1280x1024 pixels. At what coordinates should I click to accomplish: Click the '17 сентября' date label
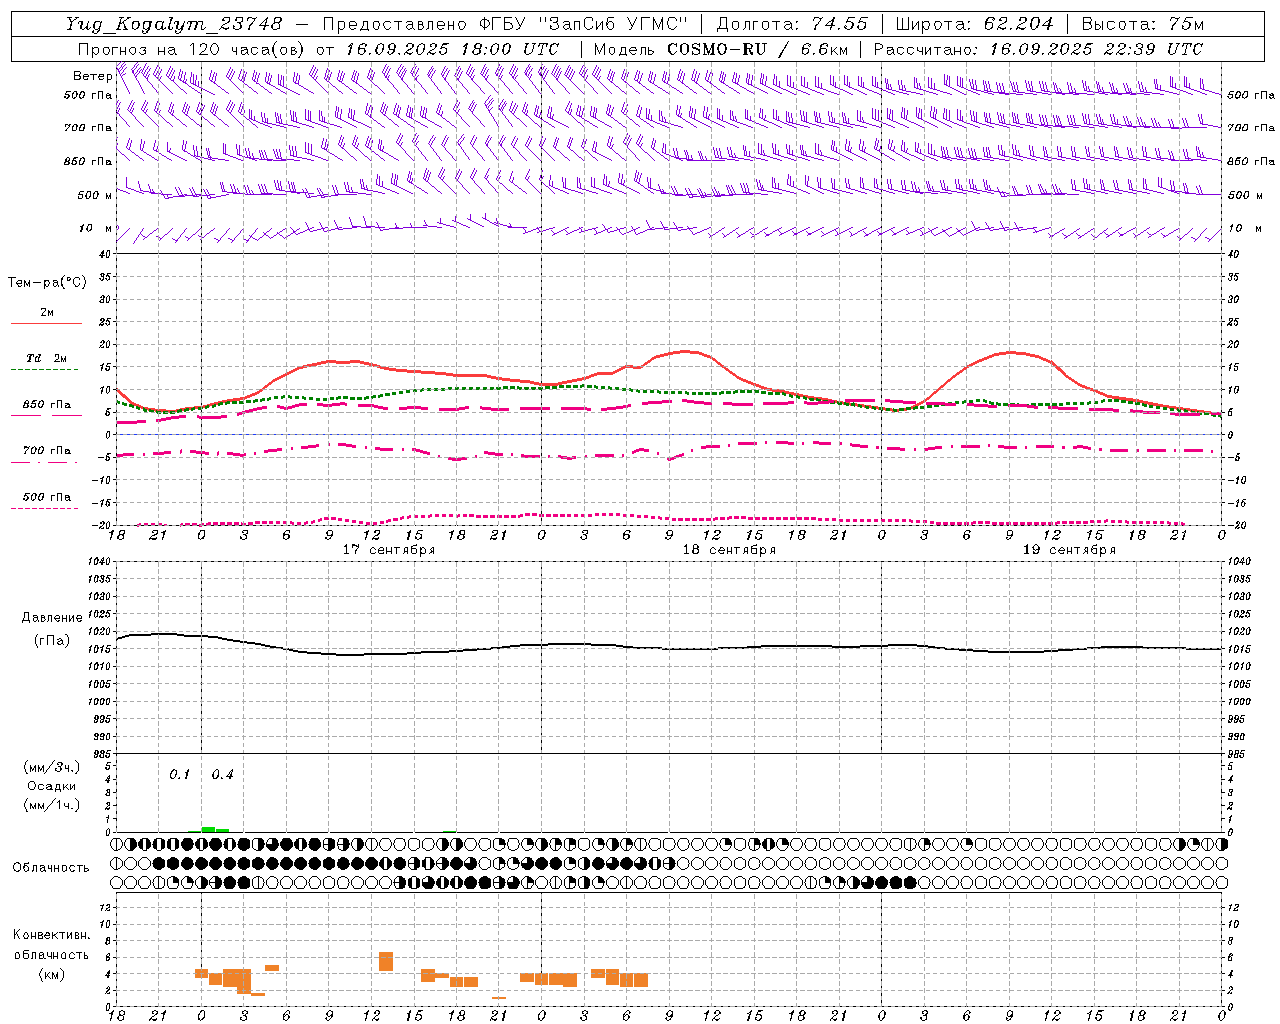[x=388, y=550]
